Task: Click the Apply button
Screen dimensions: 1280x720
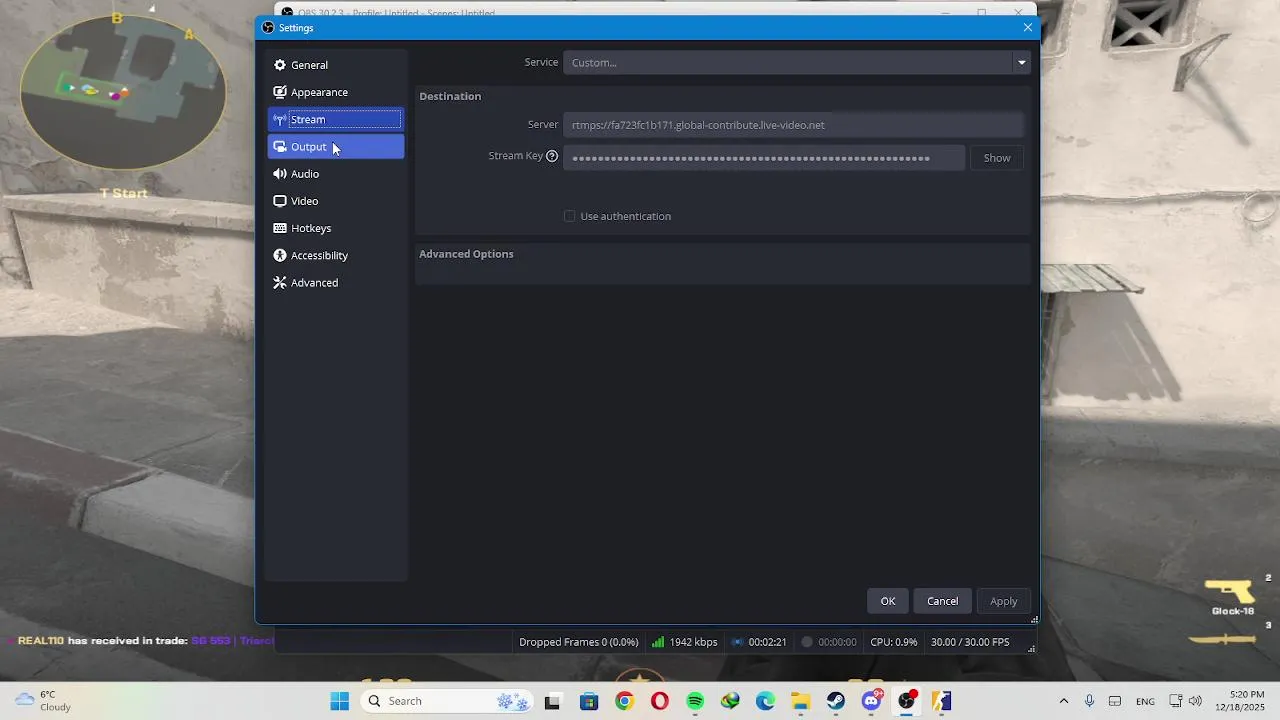Action: point(1003,601)
